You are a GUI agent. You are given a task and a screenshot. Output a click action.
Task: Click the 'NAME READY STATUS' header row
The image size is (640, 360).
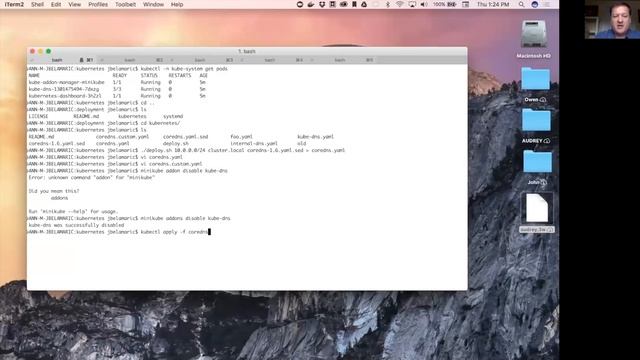tap(118, 76)
